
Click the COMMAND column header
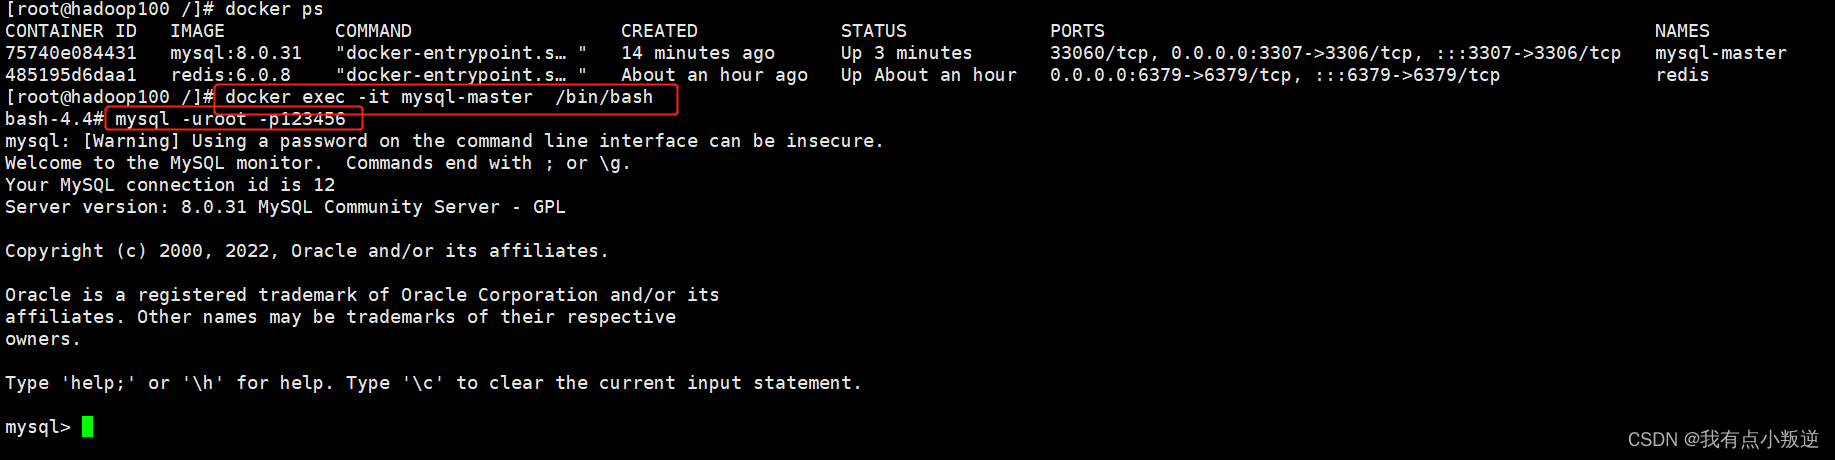coord(373,31)
